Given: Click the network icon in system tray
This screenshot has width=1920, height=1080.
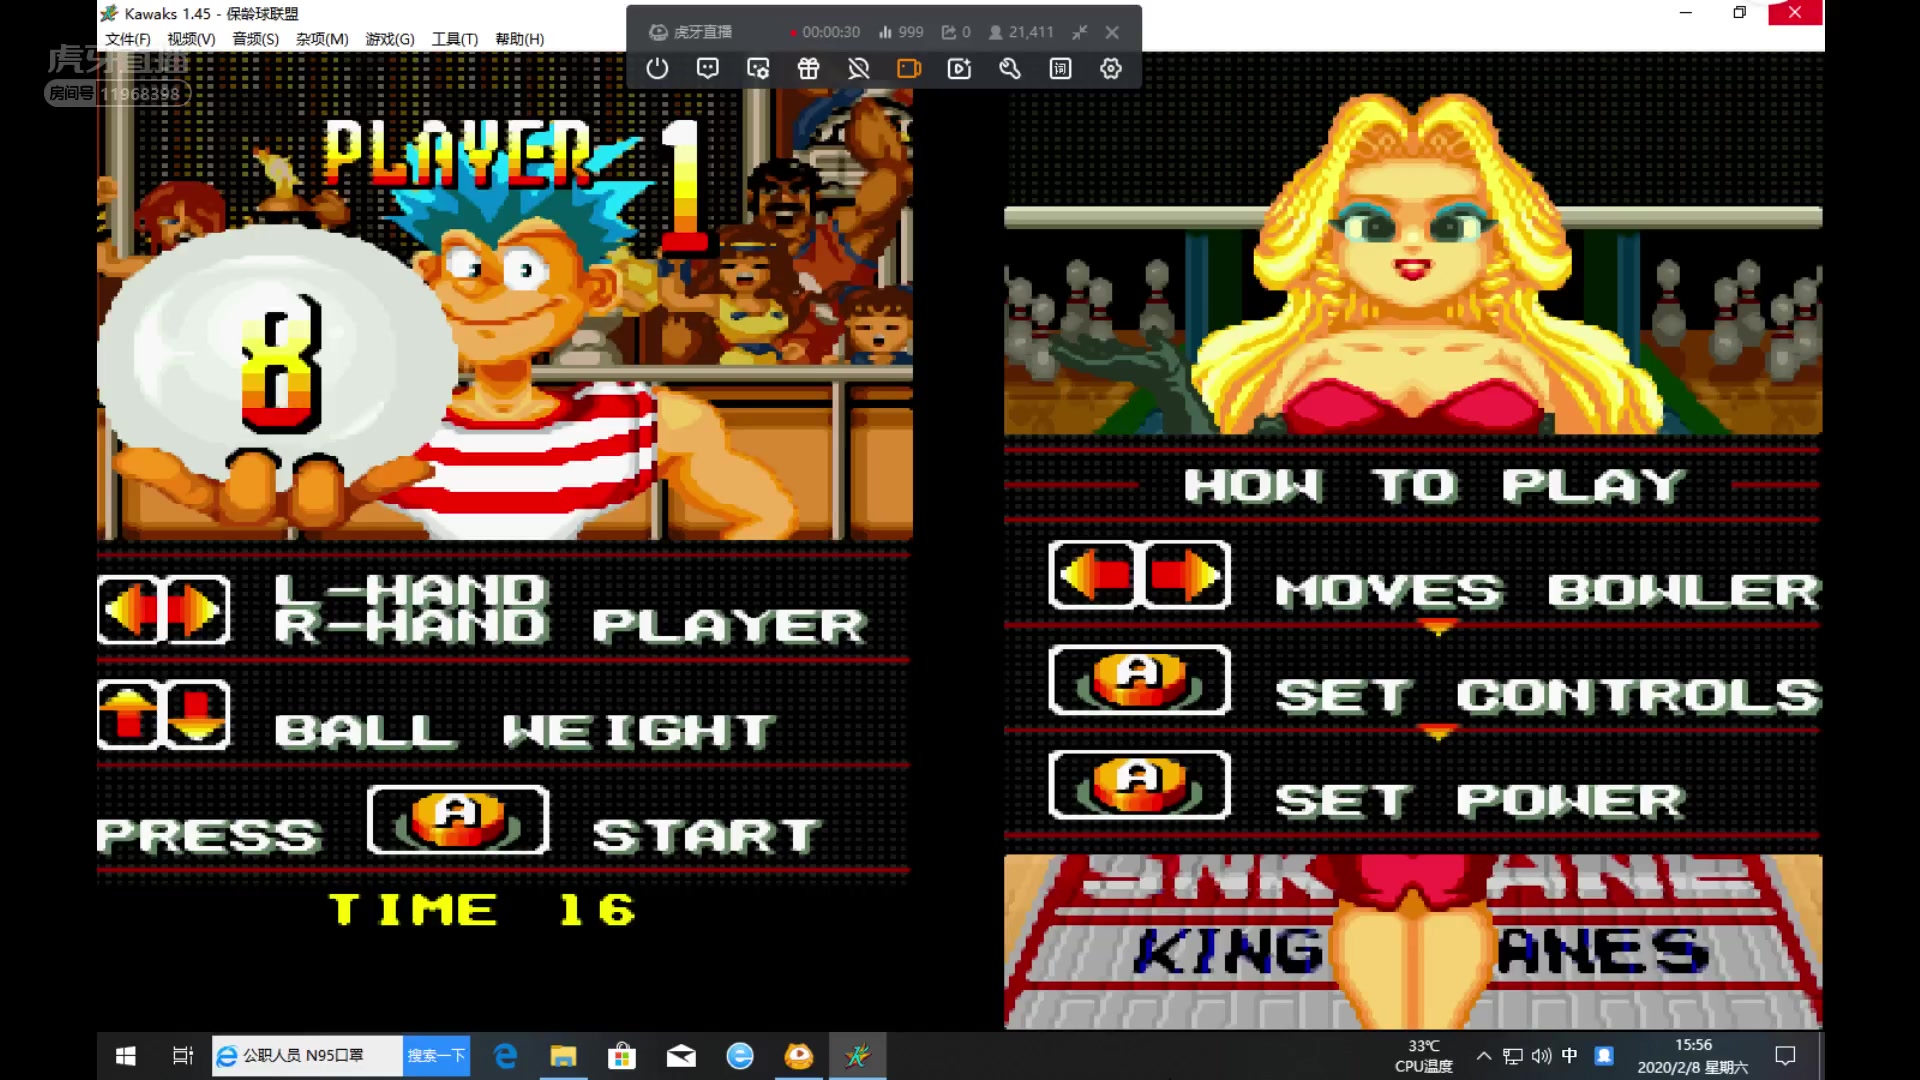Looking at the screenshot, I should tap(1513, 1056).
